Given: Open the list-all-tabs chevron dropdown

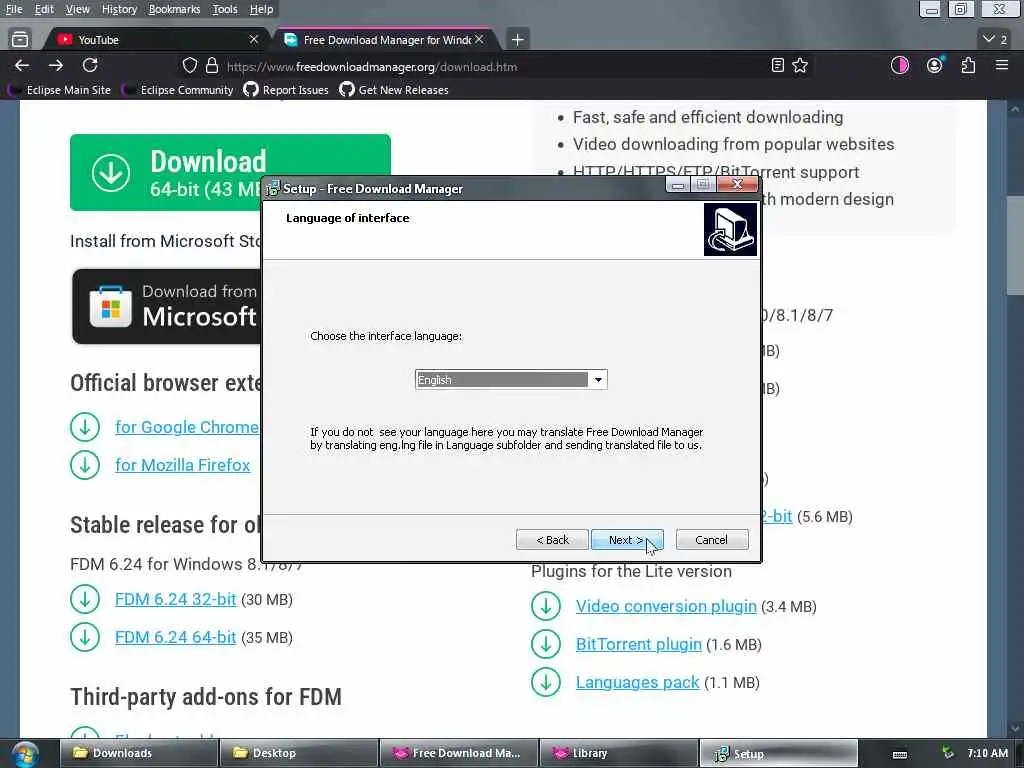Looking at the screenshot, I should point(995,39).
